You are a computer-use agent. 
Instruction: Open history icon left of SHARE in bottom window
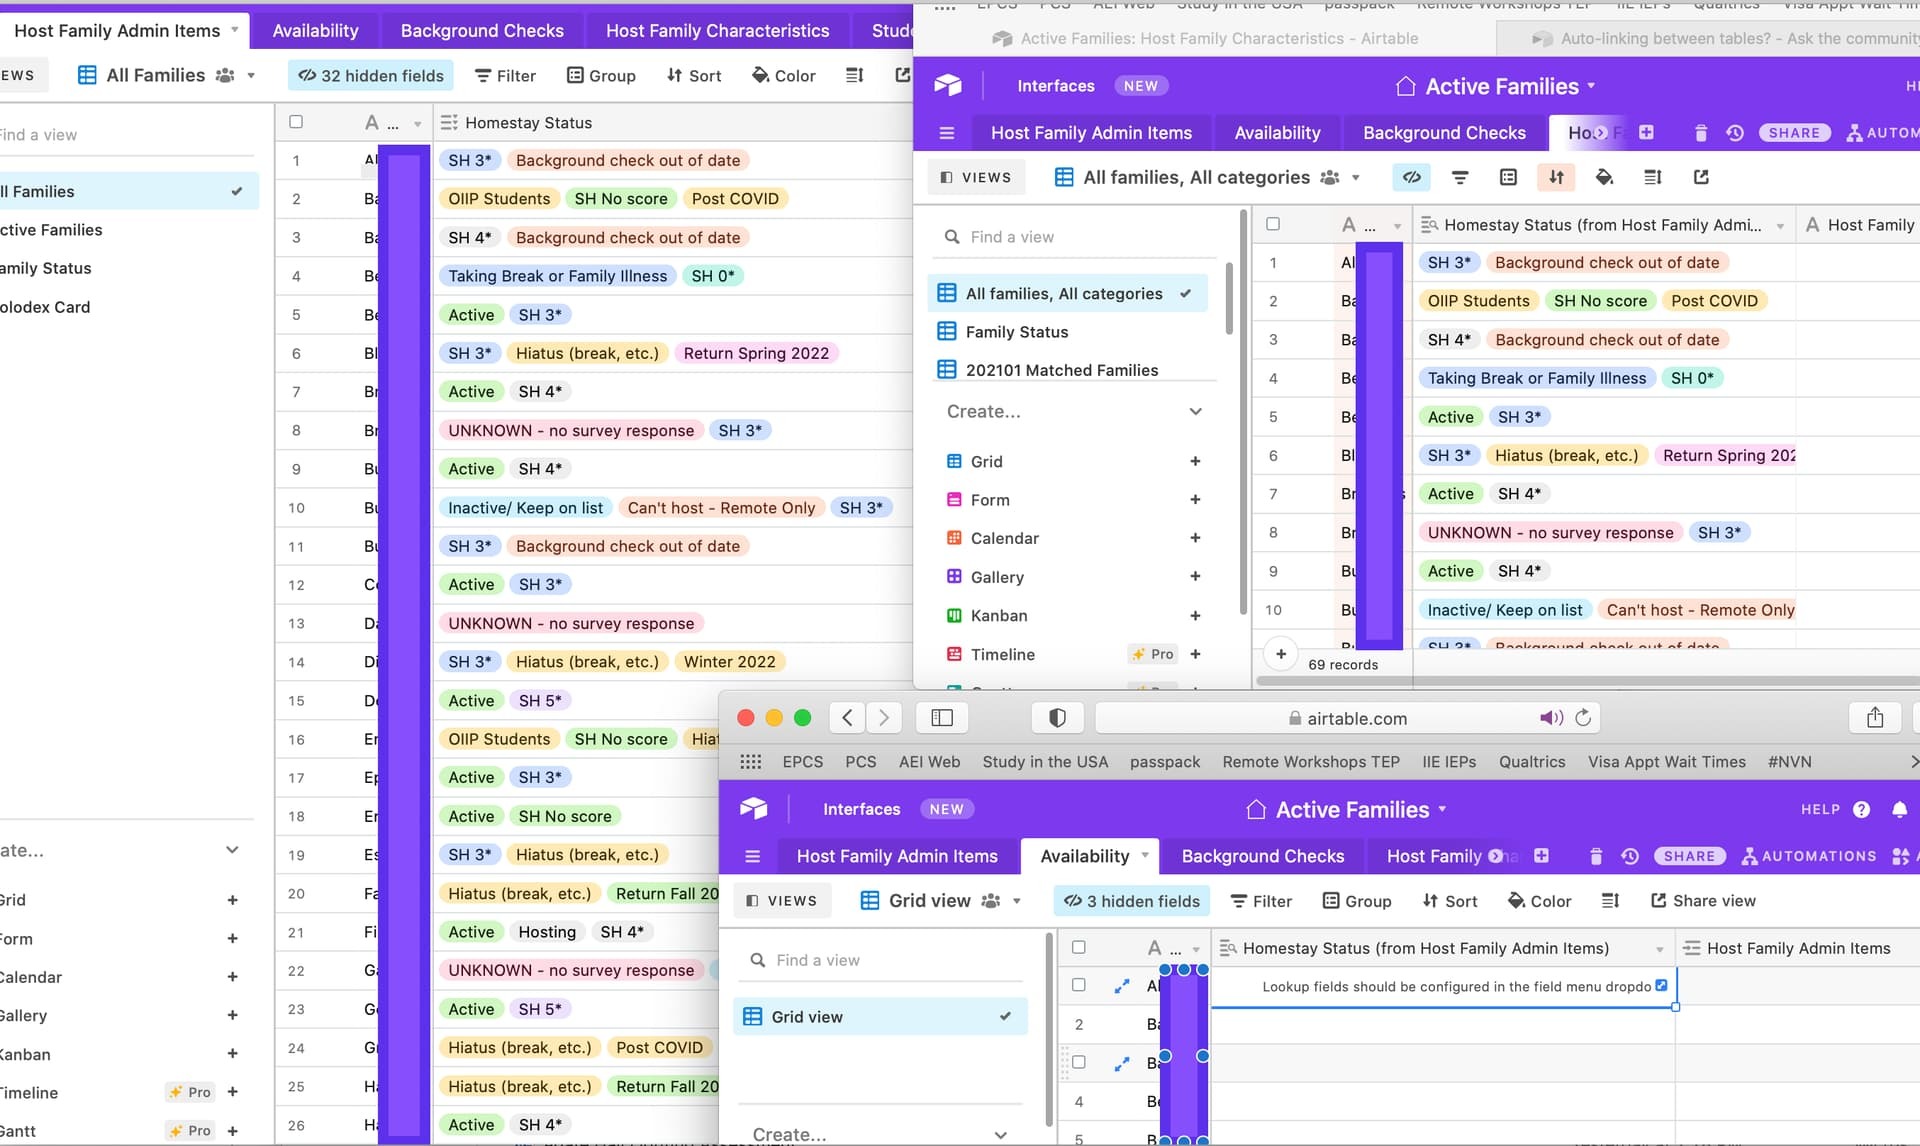(x=1630, y=856)
